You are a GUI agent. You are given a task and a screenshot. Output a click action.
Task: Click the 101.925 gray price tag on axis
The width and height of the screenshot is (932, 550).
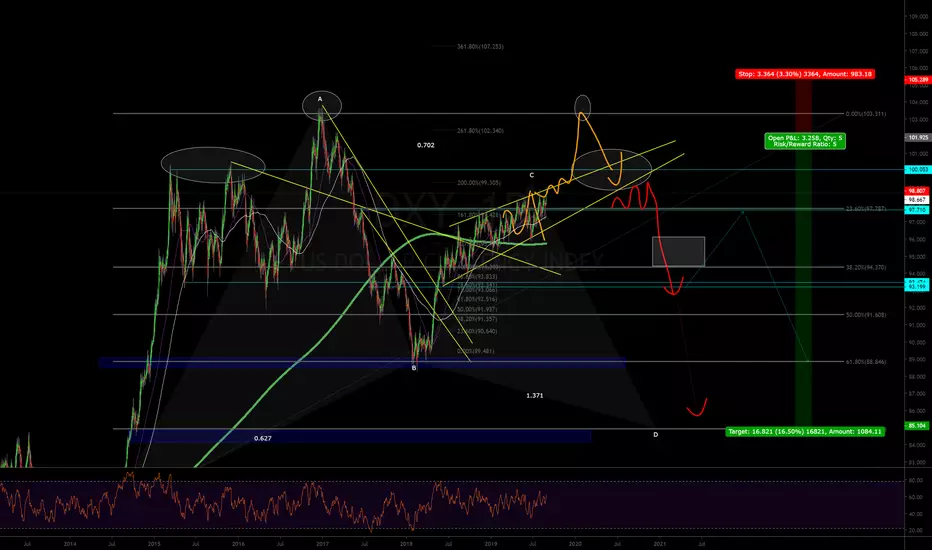point(918,137)
